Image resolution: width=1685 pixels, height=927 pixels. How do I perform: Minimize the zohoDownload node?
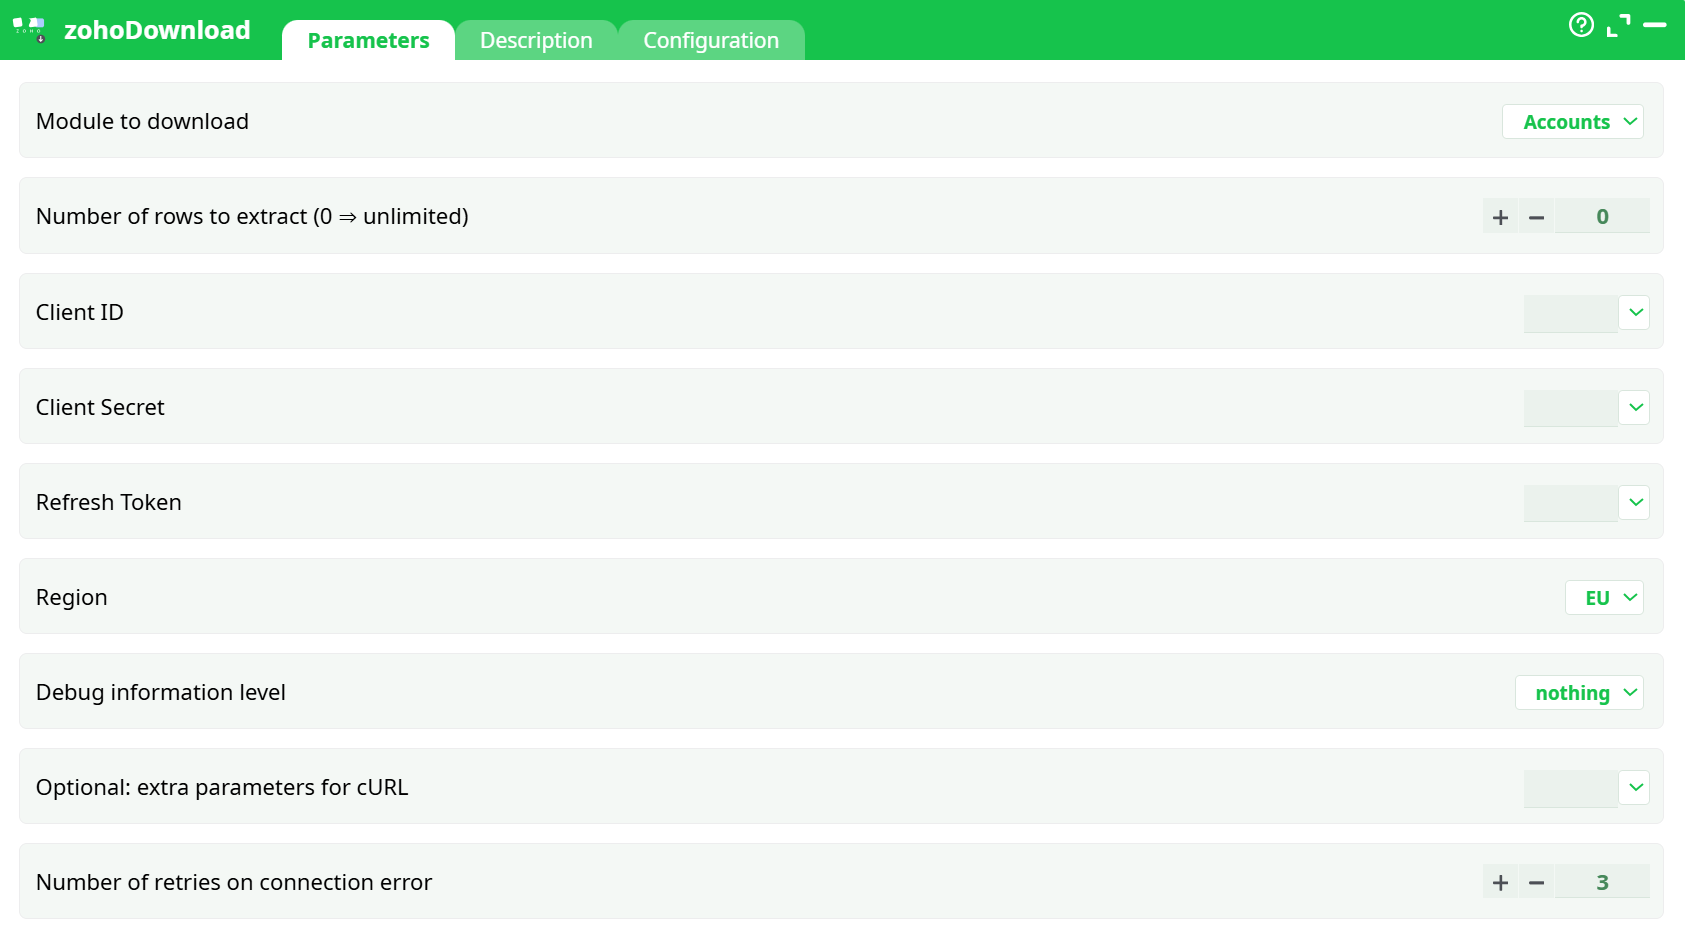coord(1657,25)
